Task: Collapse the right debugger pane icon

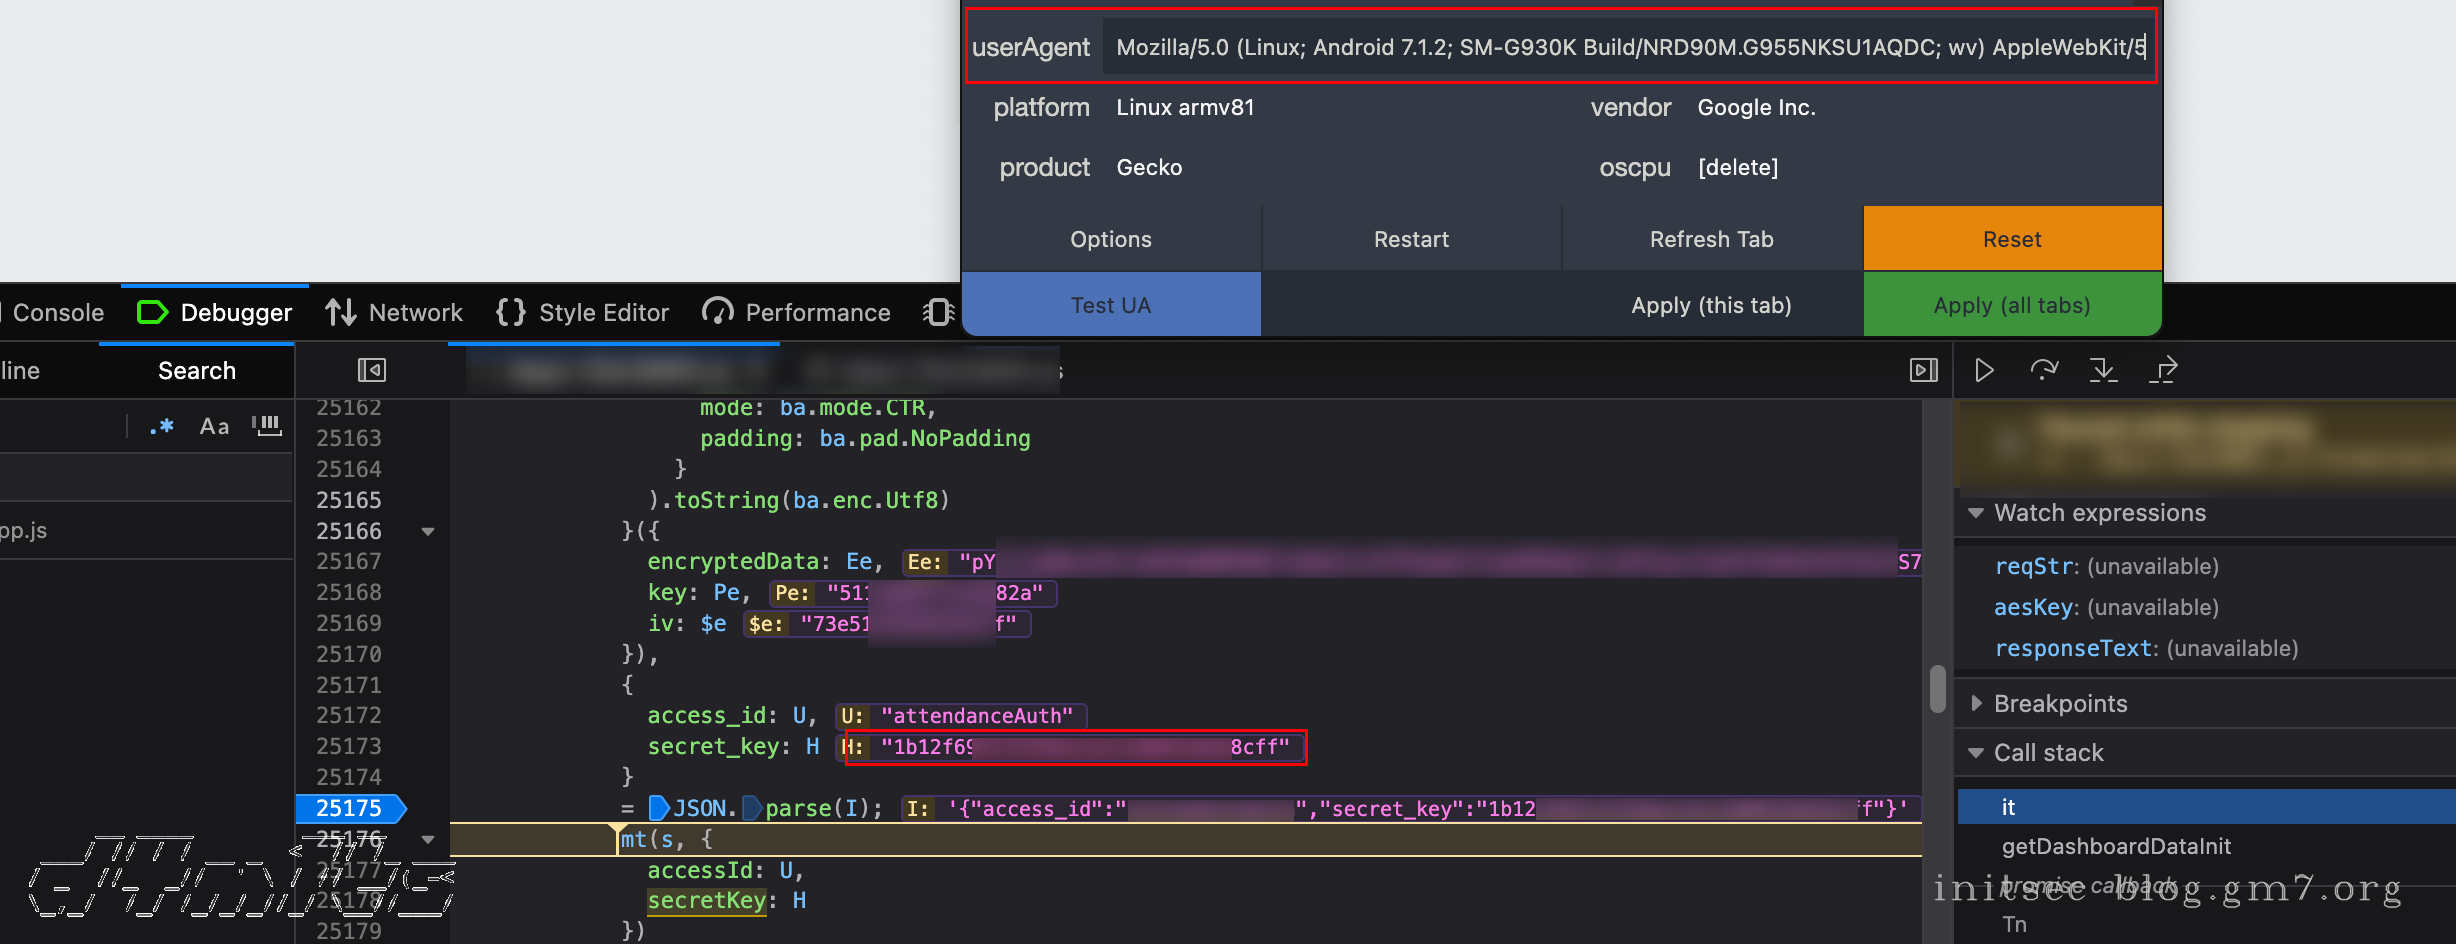Action: tap(1923, 371)
